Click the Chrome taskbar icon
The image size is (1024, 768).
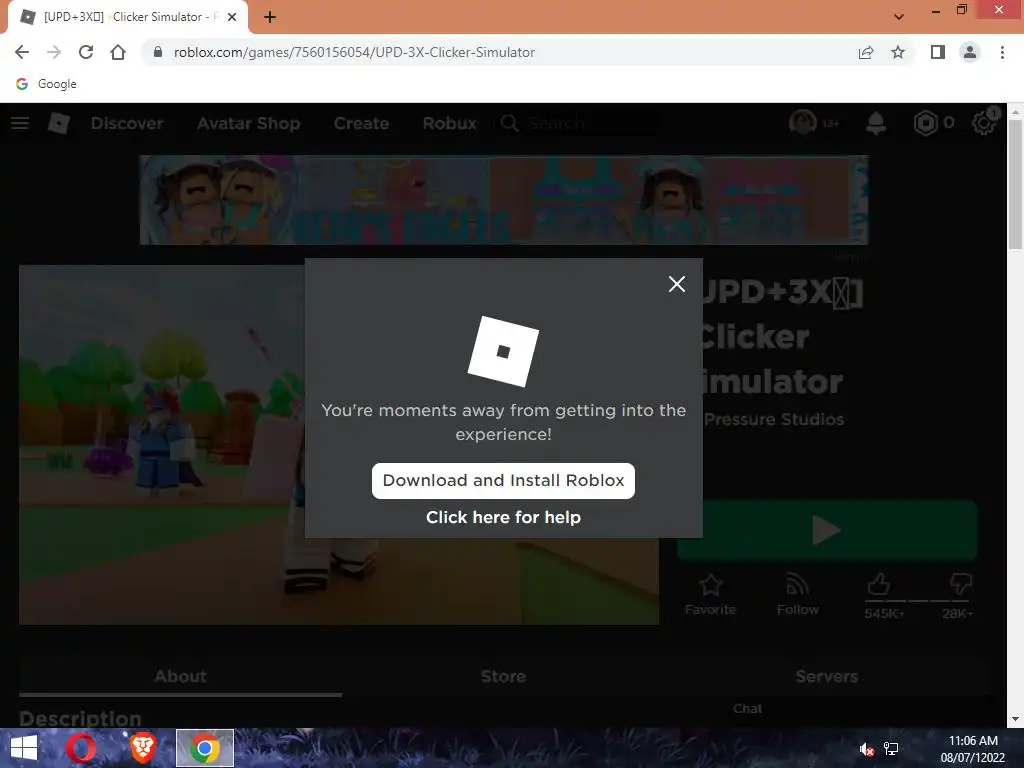point(204,748)
